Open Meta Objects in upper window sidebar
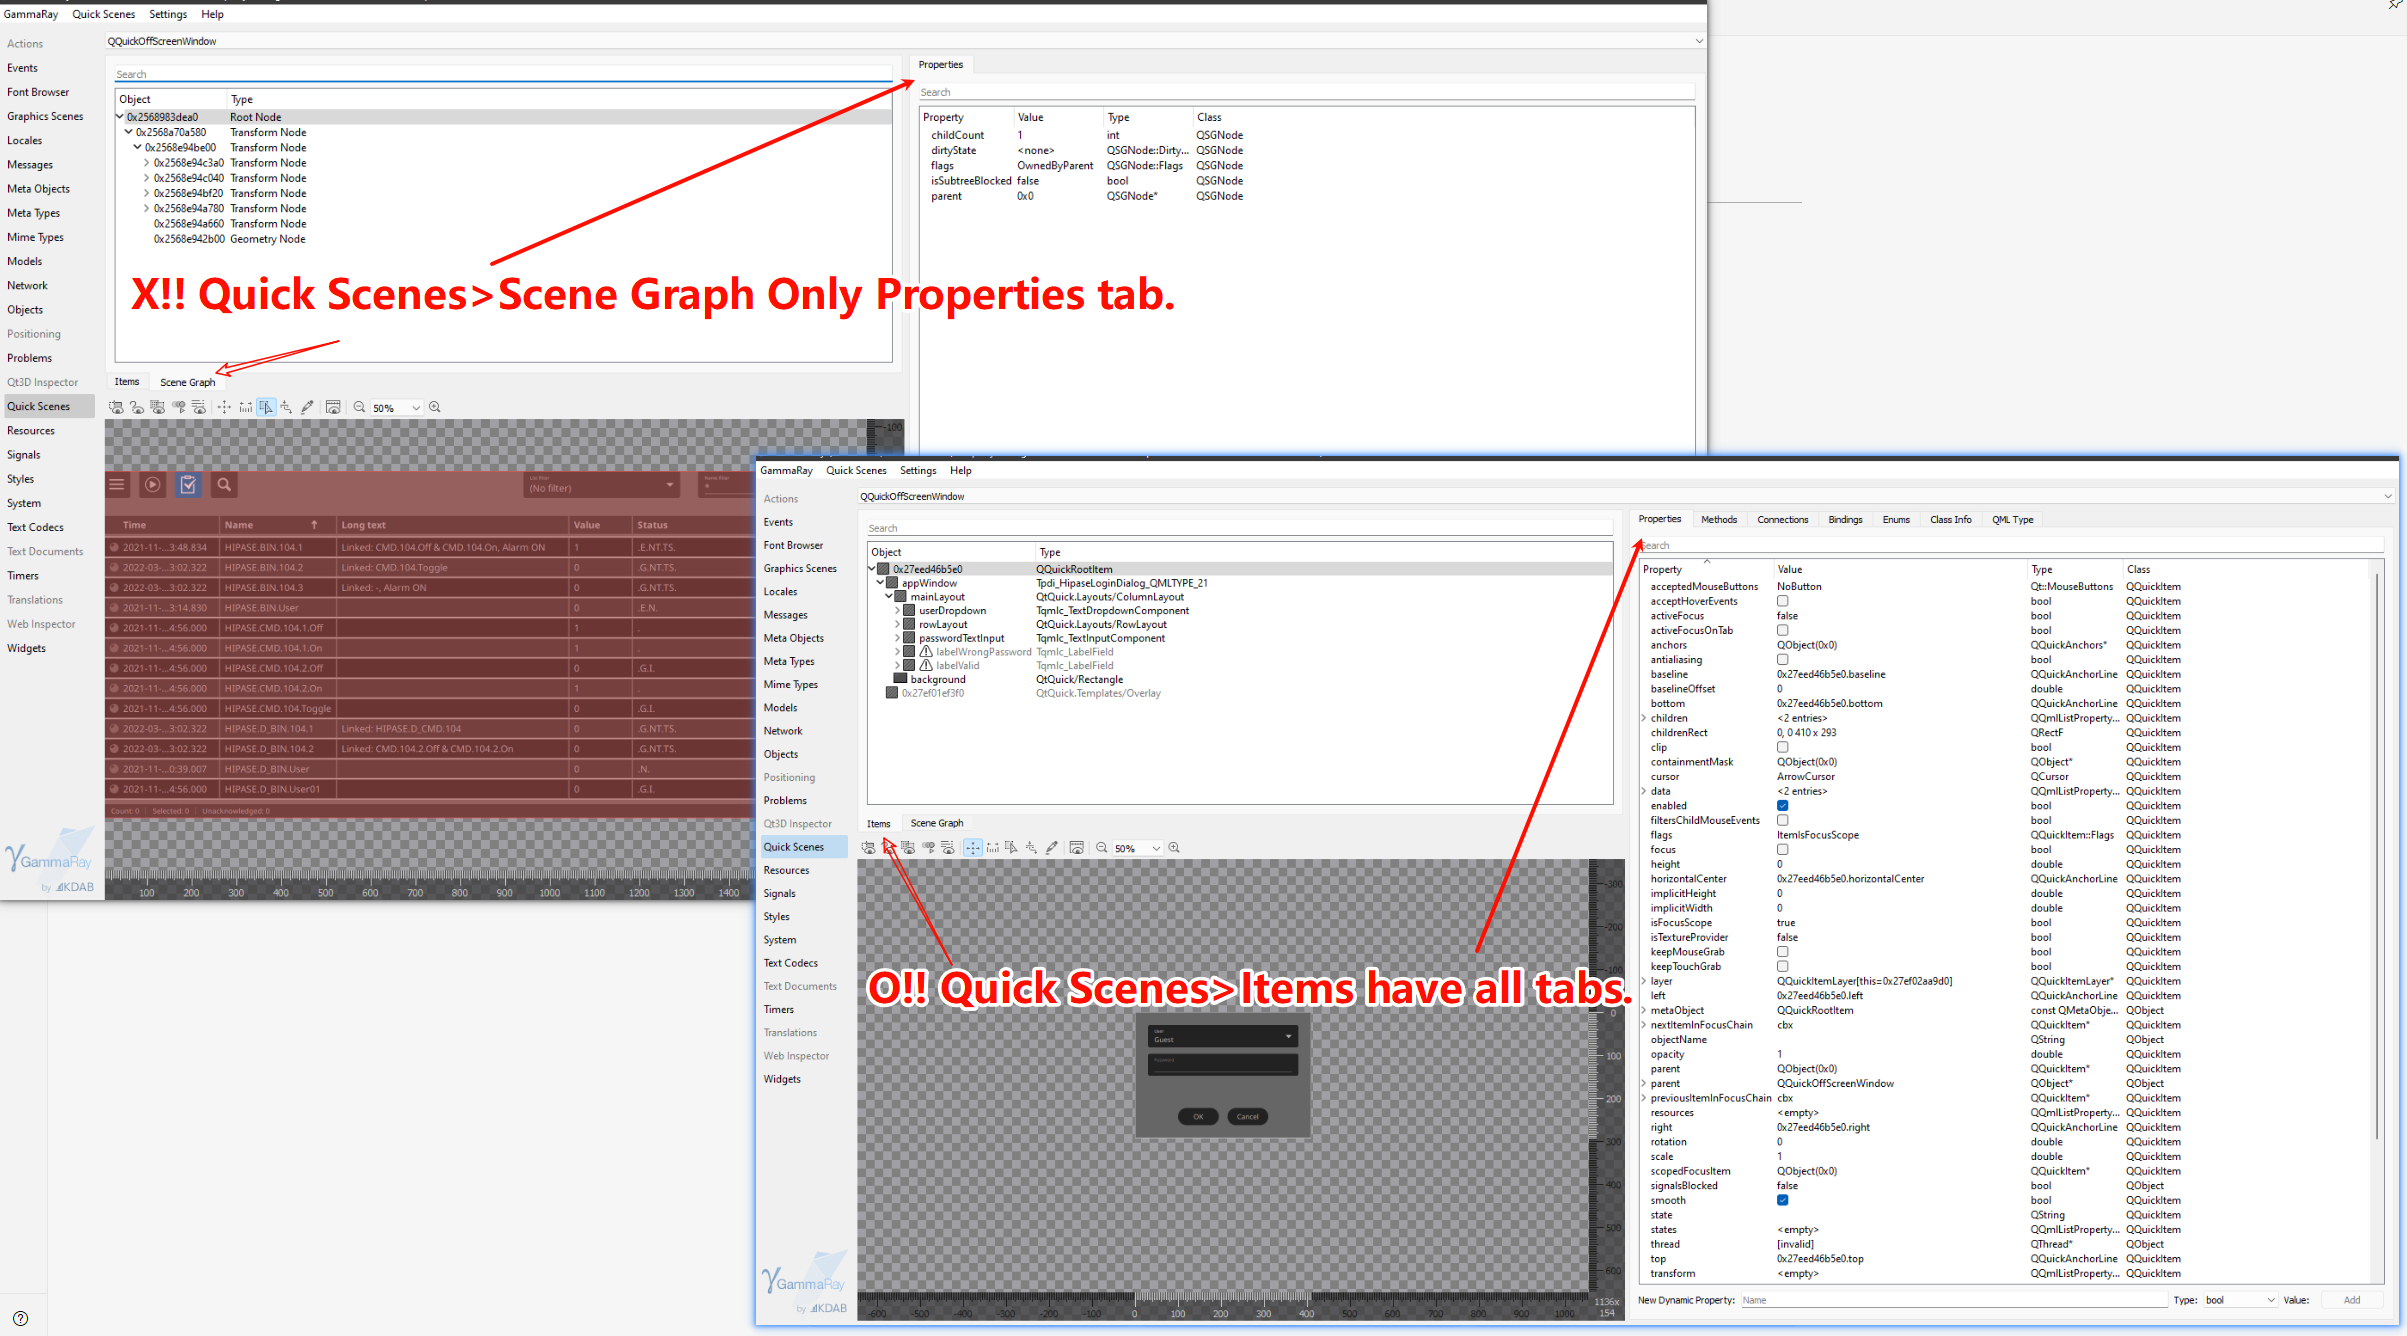 38,189
